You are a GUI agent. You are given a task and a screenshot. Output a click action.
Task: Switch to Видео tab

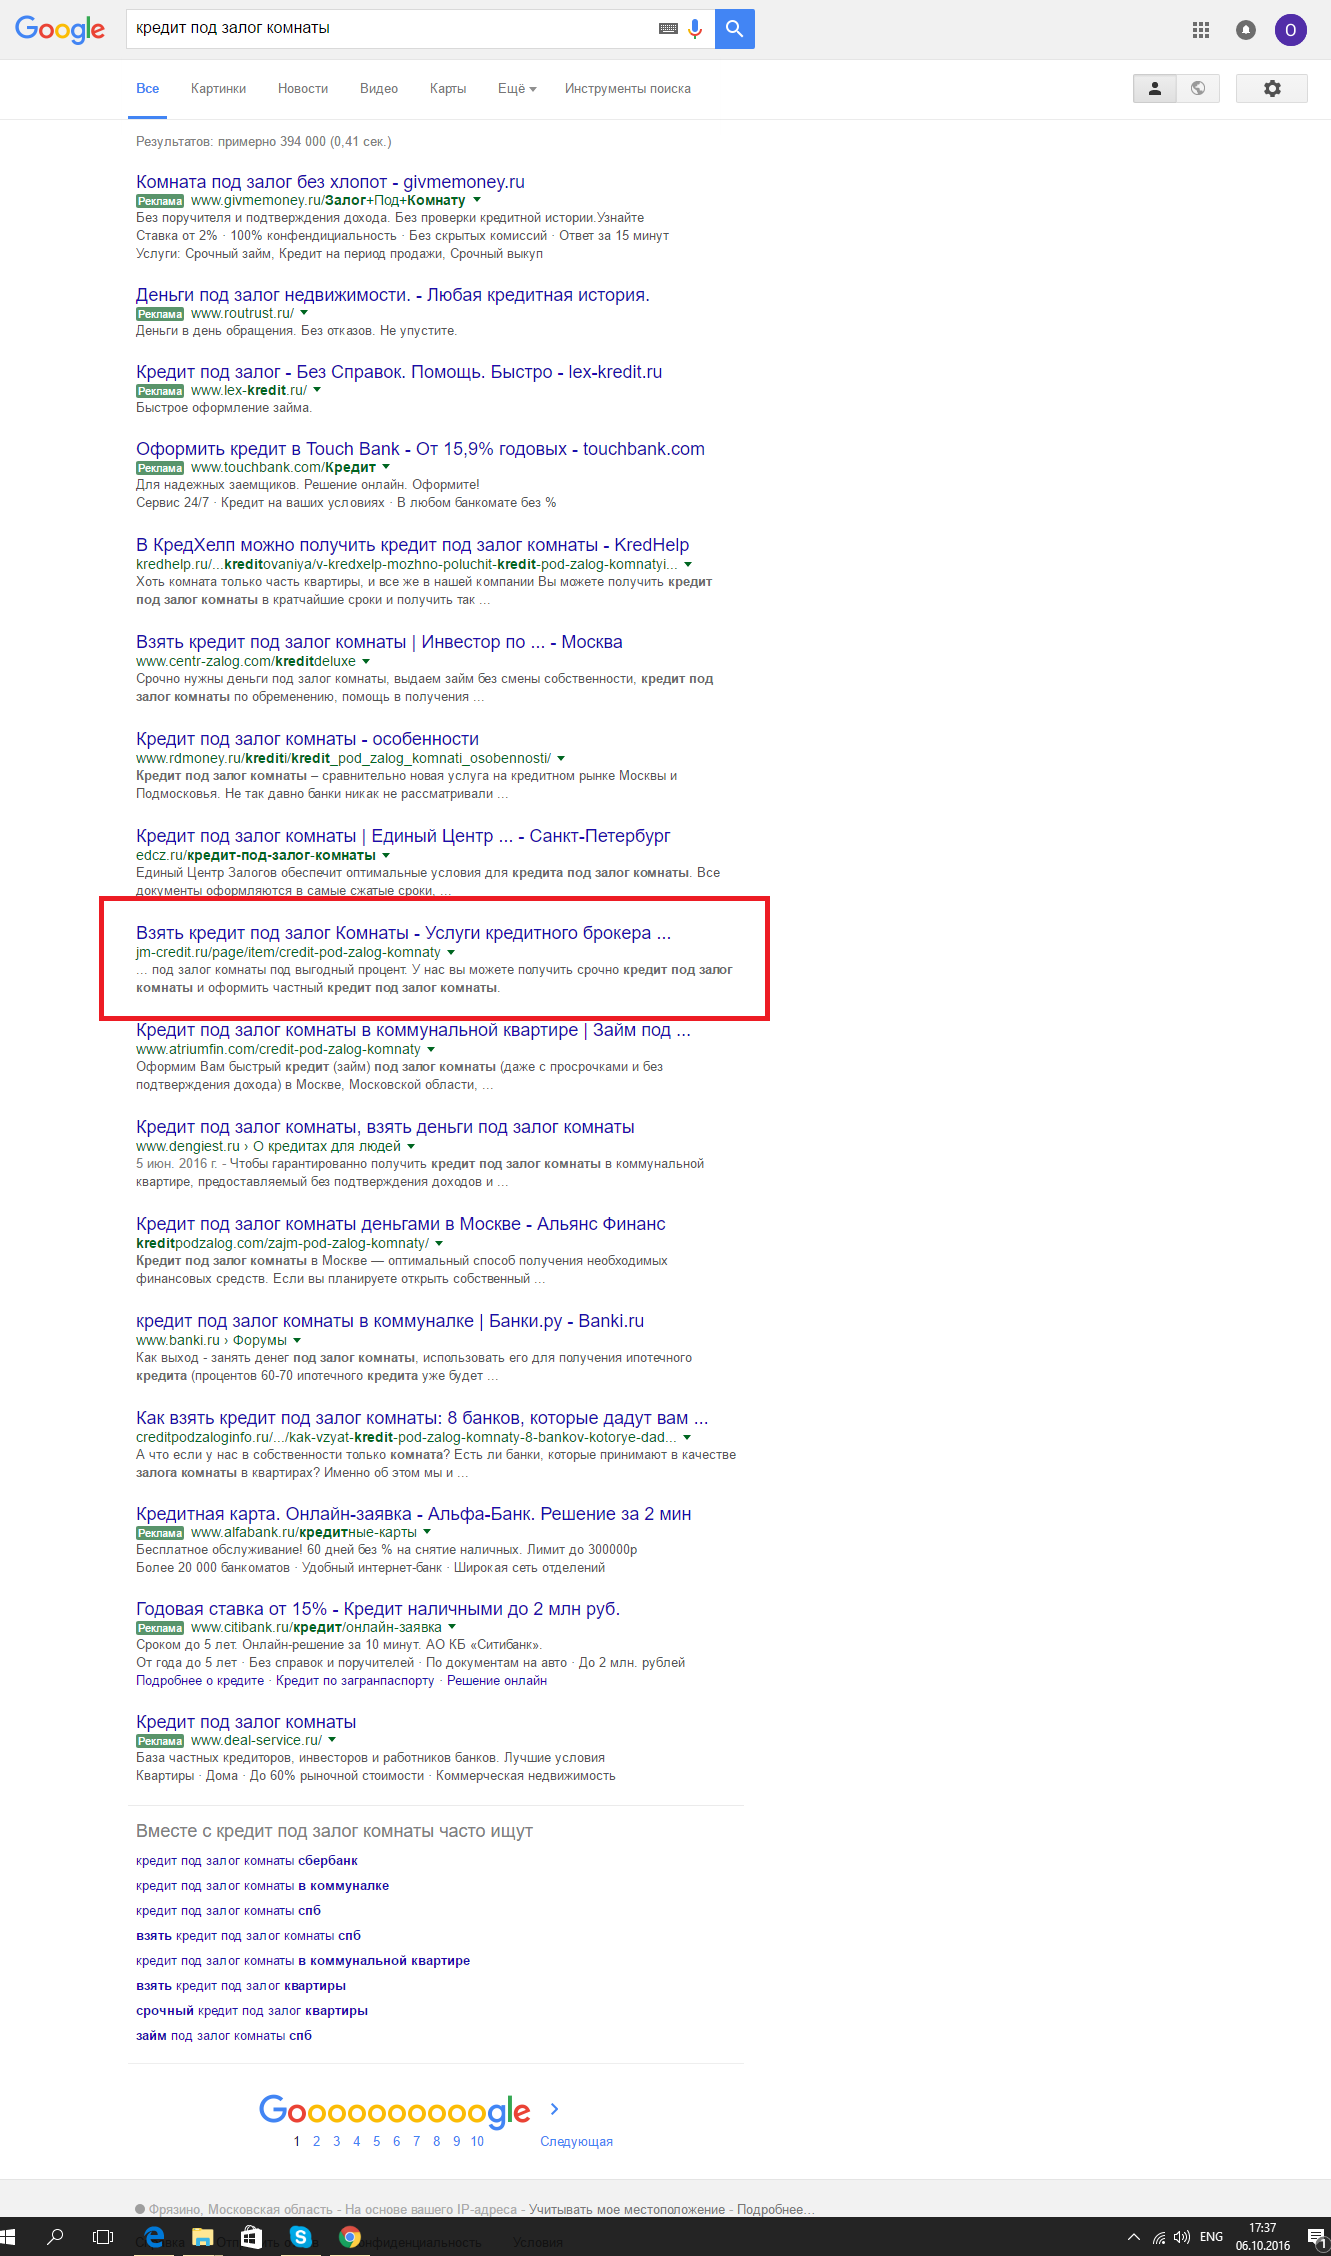(379, 88)
